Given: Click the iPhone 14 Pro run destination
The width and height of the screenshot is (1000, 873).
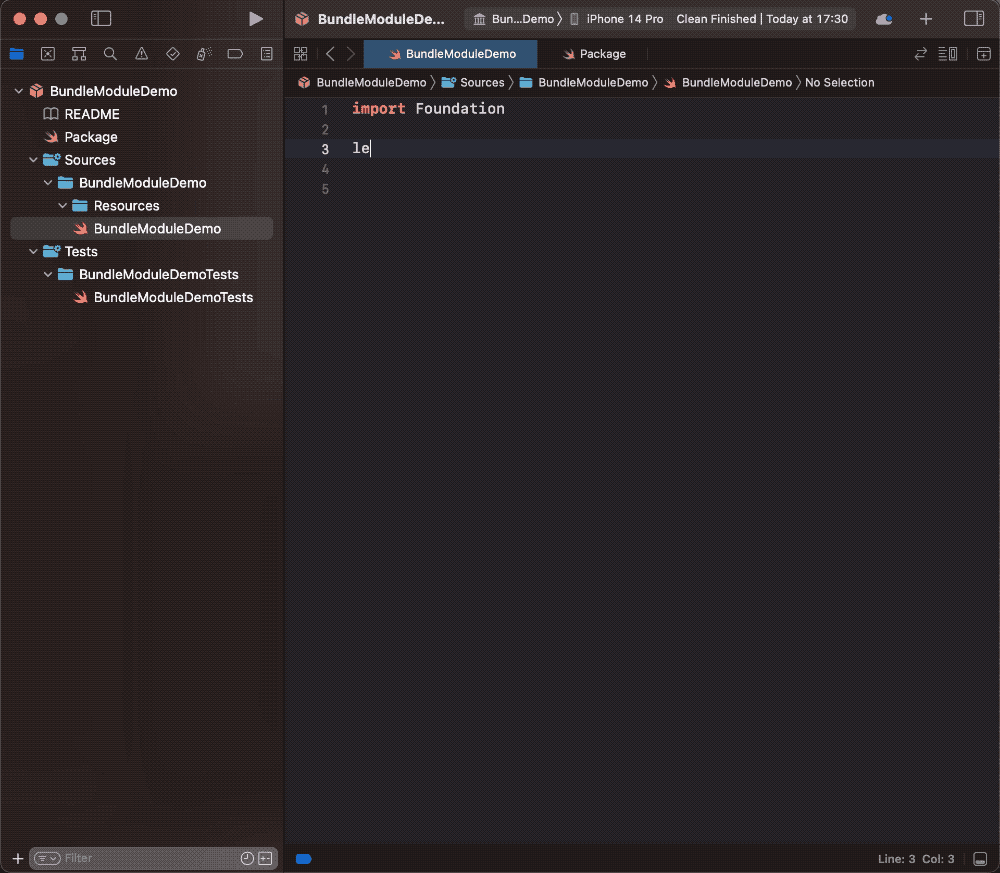Looking at the screenshot, I should tap(625, 18).
